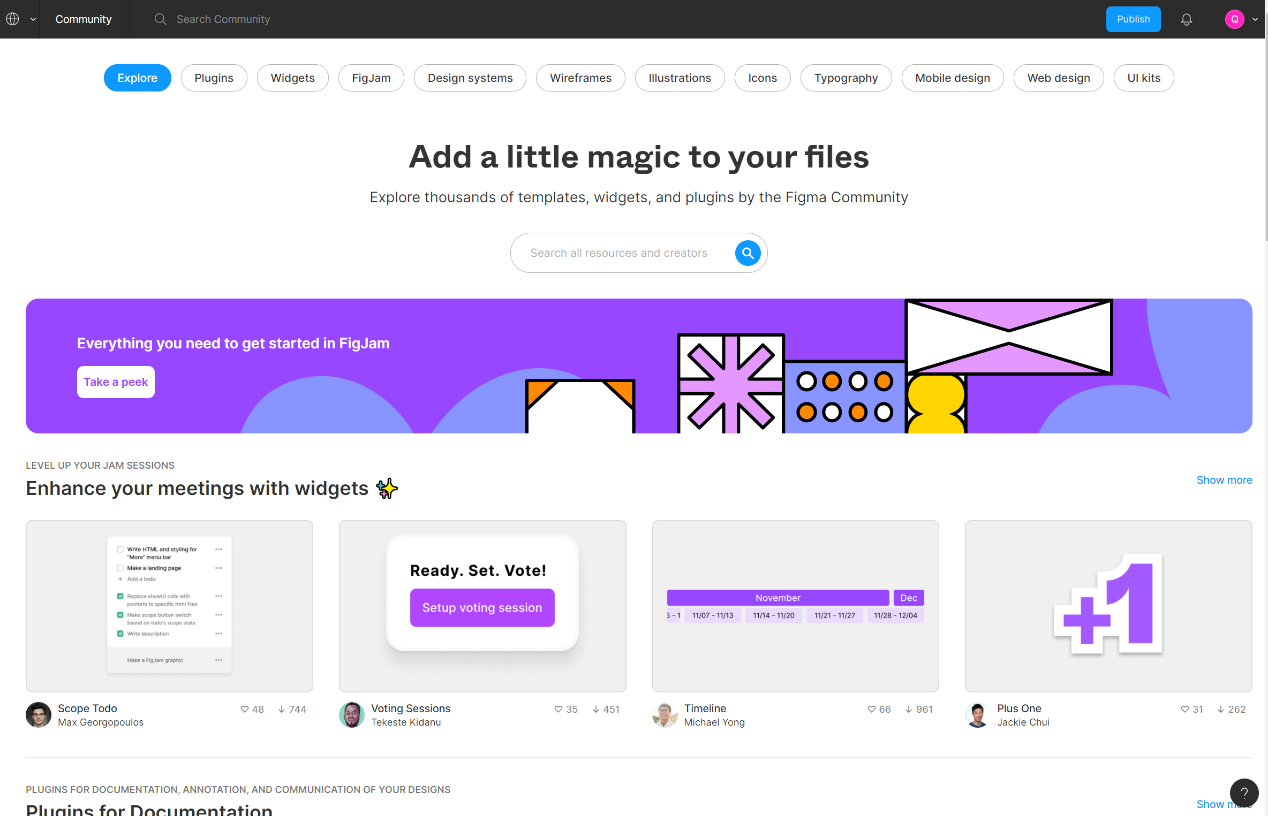Select the Typography category tab
The height and width of the screenshot is (816, 1268).
coord(846,78)
